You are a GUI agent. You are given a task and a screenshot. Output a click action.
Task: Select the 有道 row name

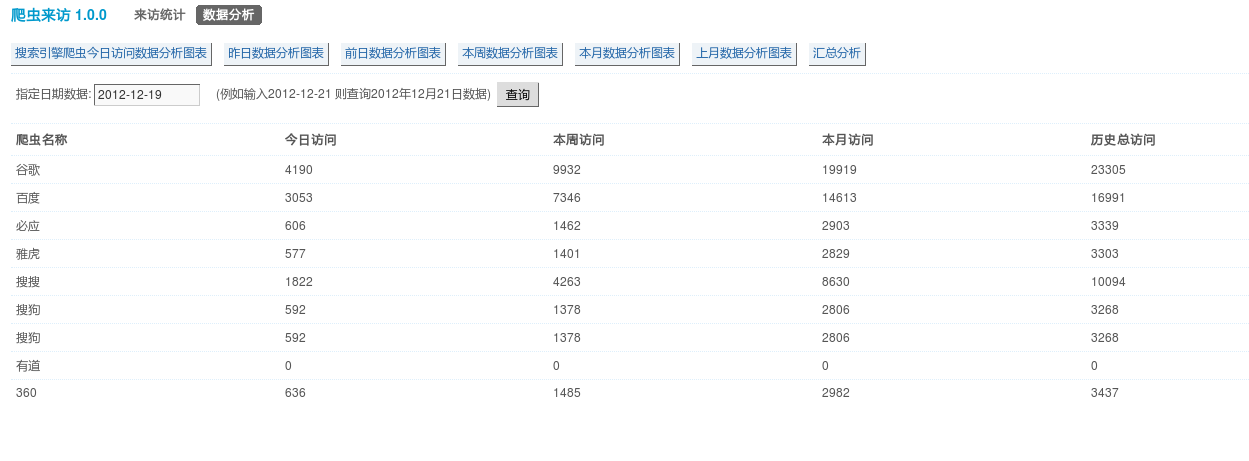[x=28, y=366]
